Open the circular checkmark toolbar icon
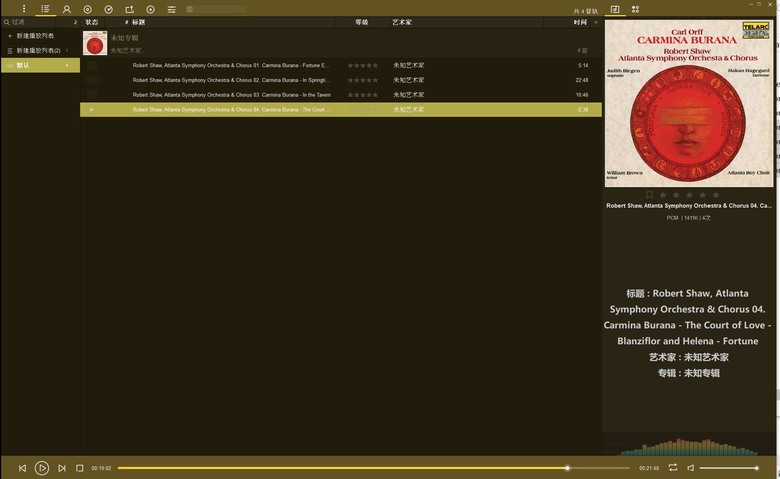This screenshot has width=780, height=479. (x=108, y=9)
